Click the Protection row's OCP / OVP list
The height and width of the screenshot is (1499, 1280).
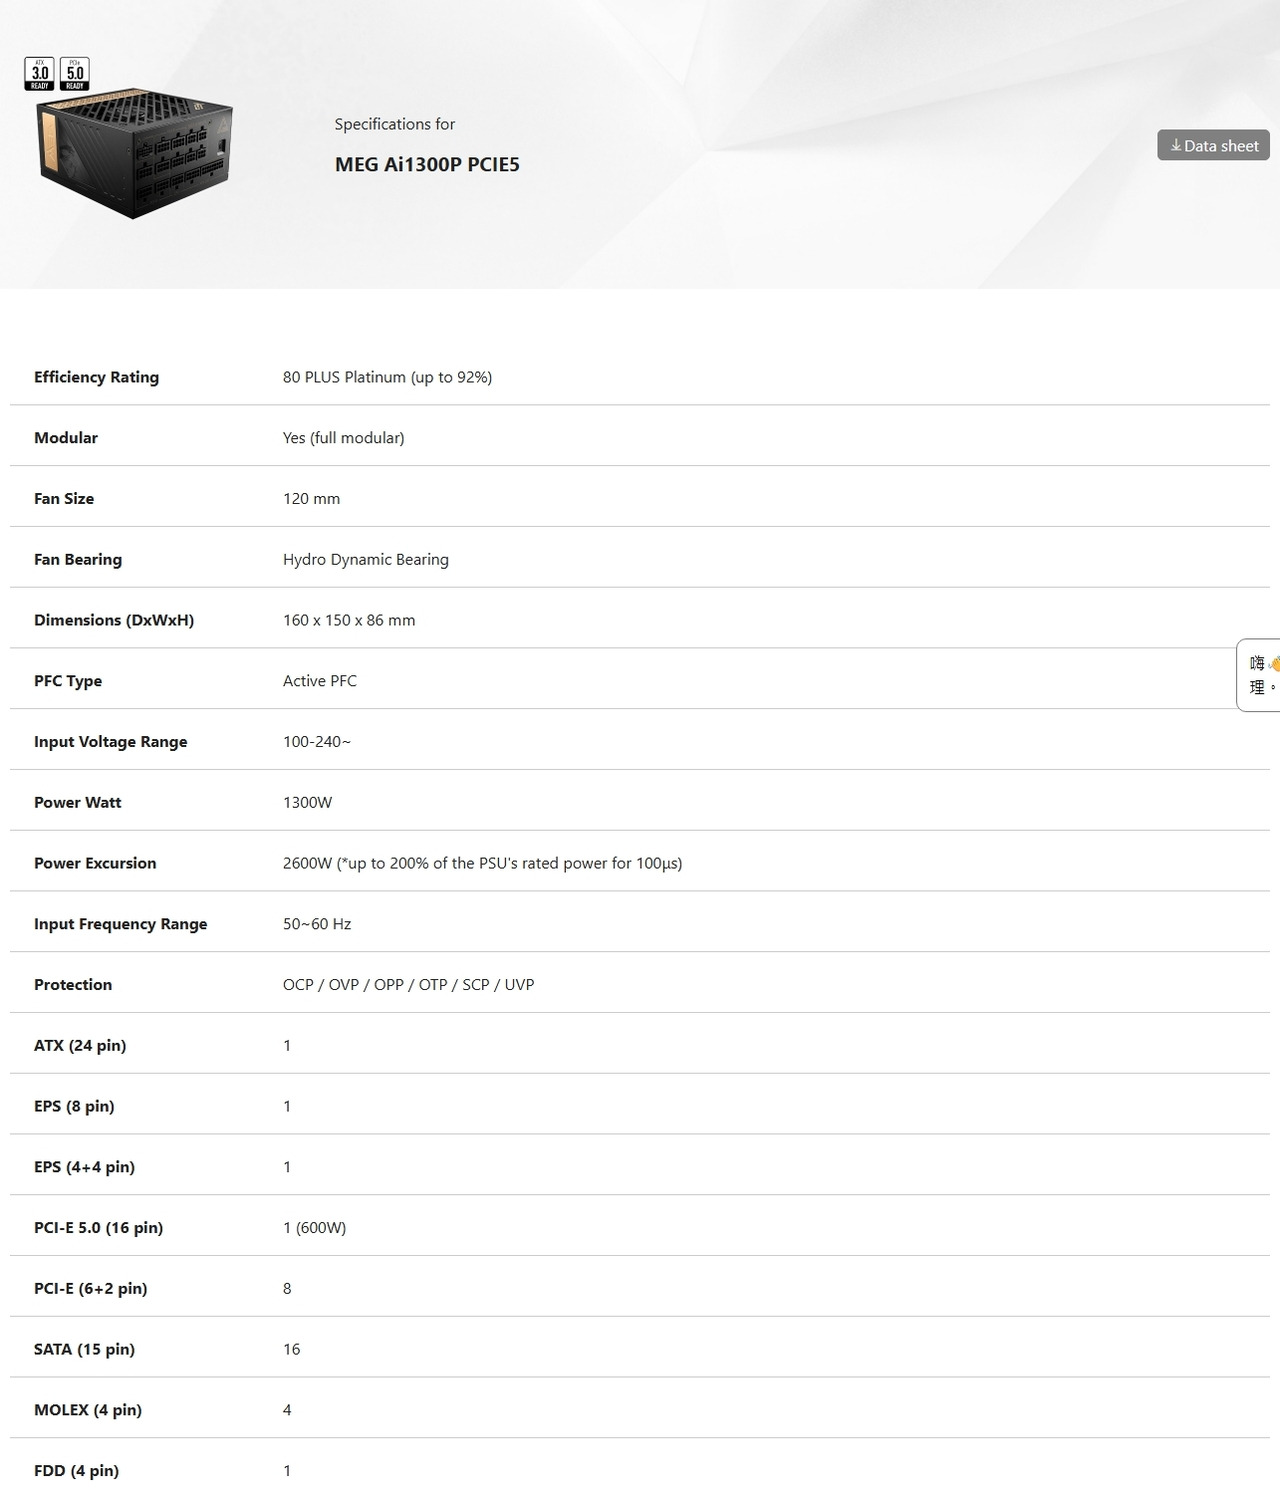(x=408, y=985)
